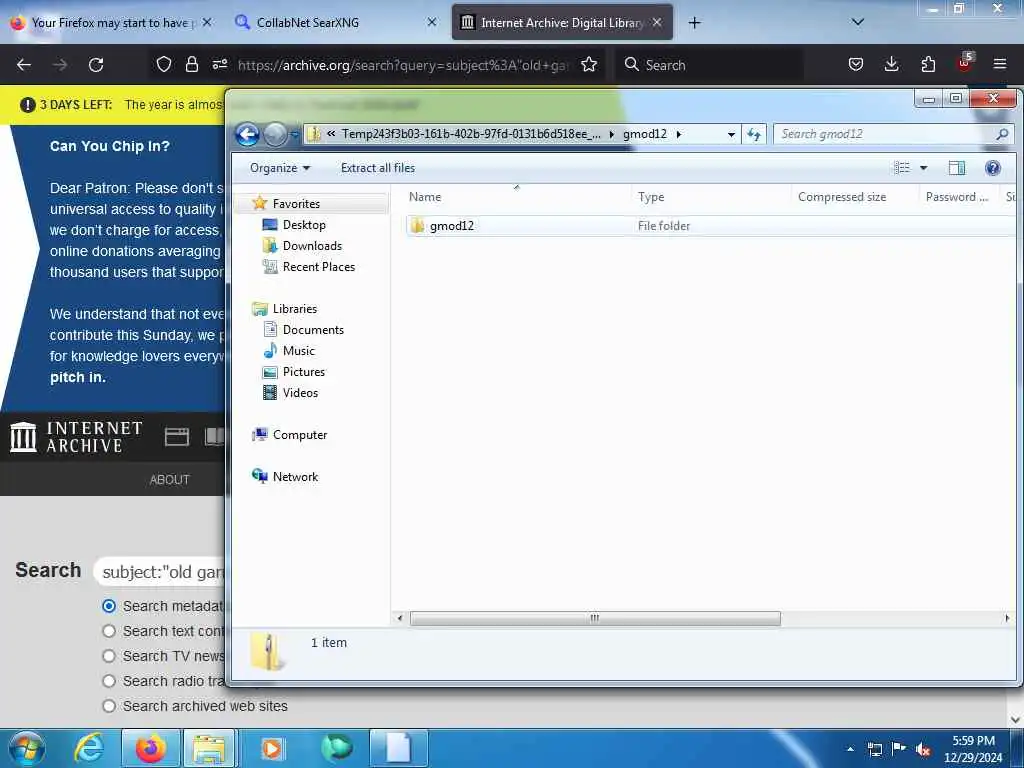This screenshot has height=768, width=1024.
Task: Click in the Search gmod12 field
Action: click(x=885, y=134)
